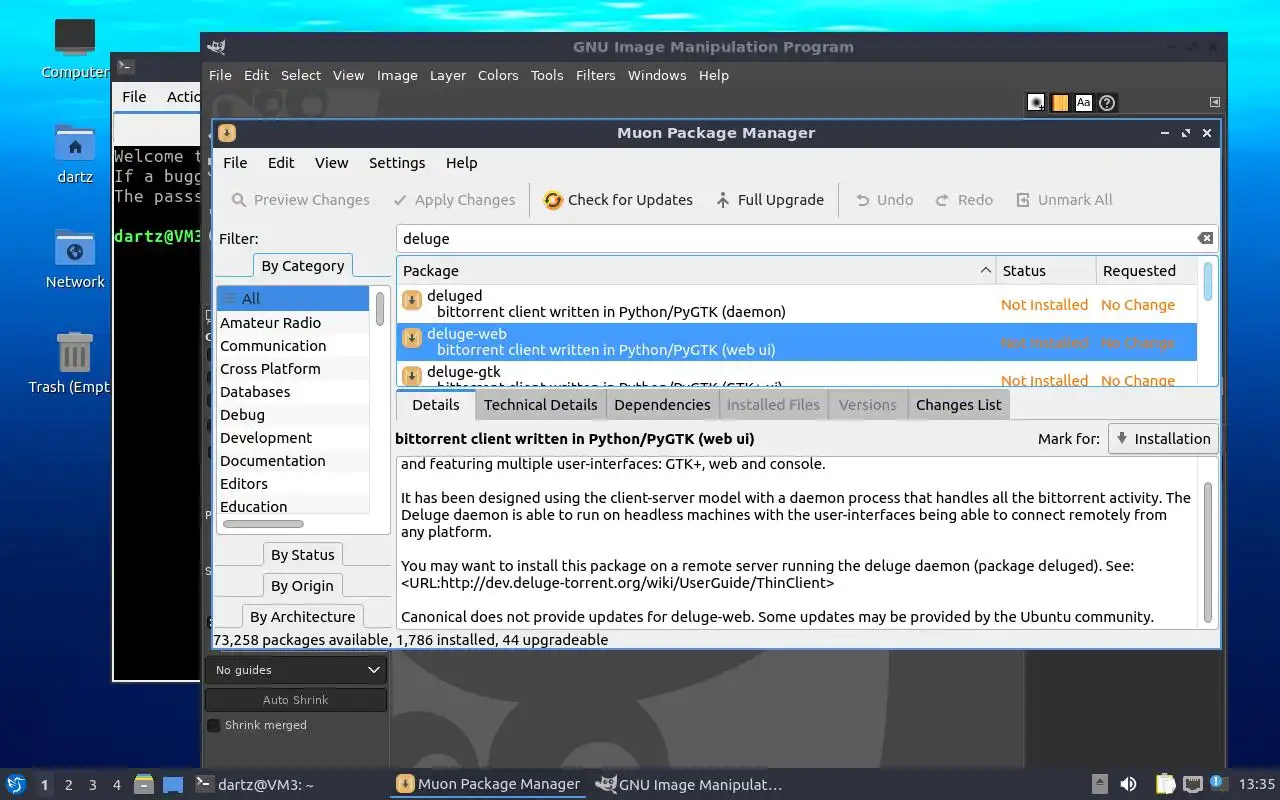Open the Trash desktop icon
The image size is (1280, 800).
75,364
